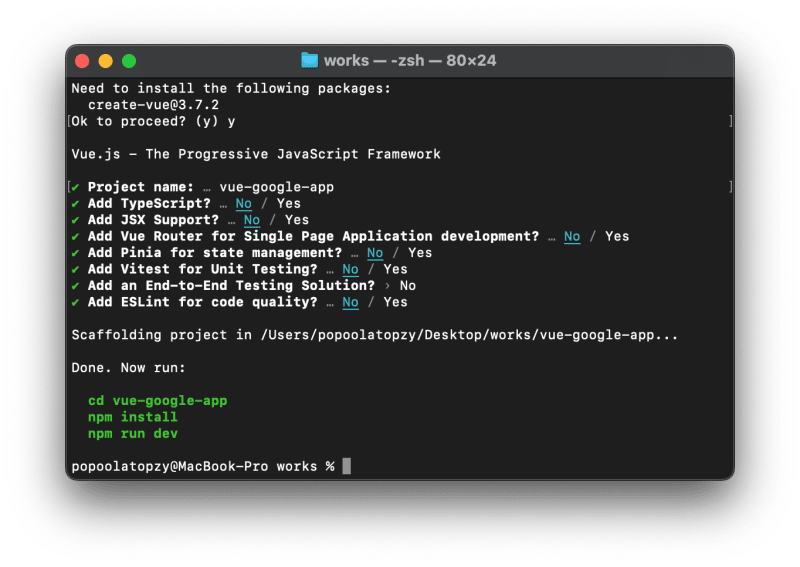Click the 'npm run dev' command line

pos(133,434)
